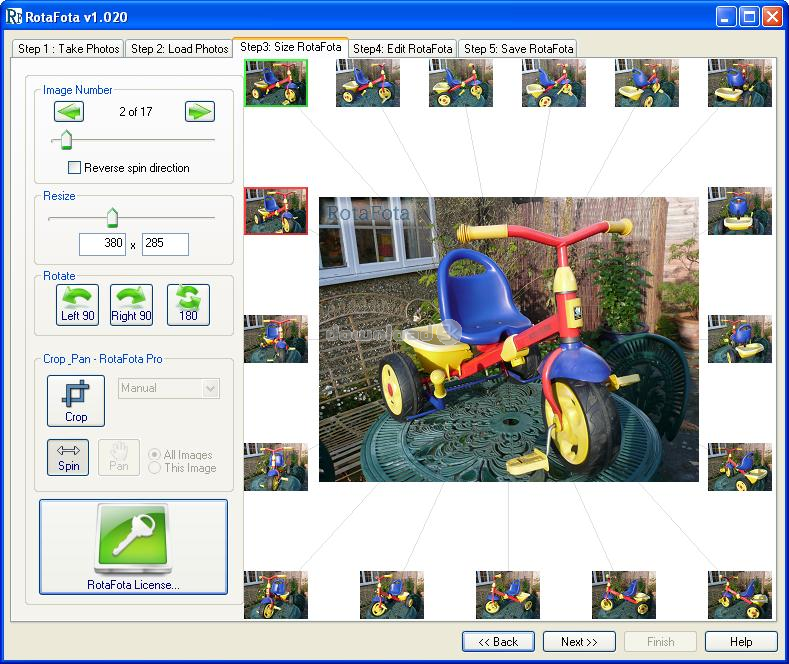Rotate image Left 90

tap(77, 305)
